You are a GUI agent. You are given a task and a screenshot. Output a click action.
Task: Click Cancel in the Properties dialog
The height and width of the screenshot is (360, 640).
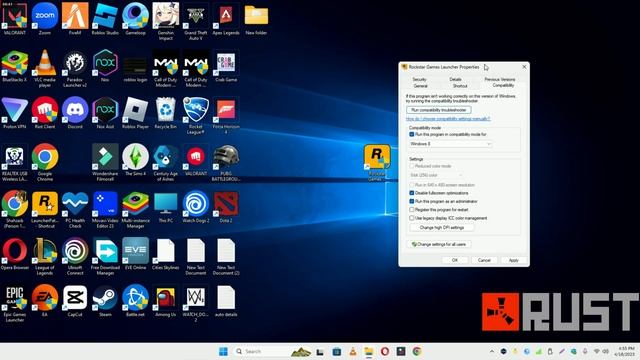484,260
